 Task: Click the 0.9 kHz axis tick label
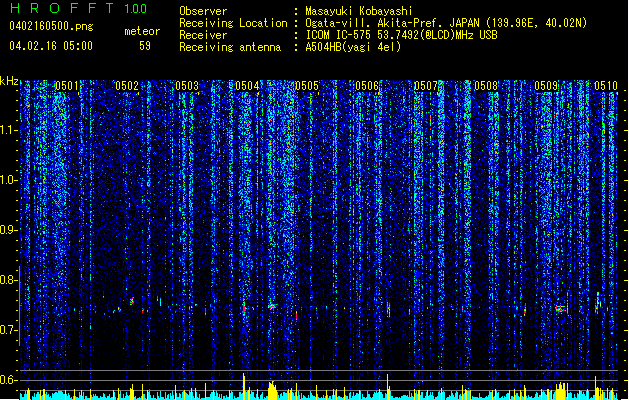click(x=9, y=230)
